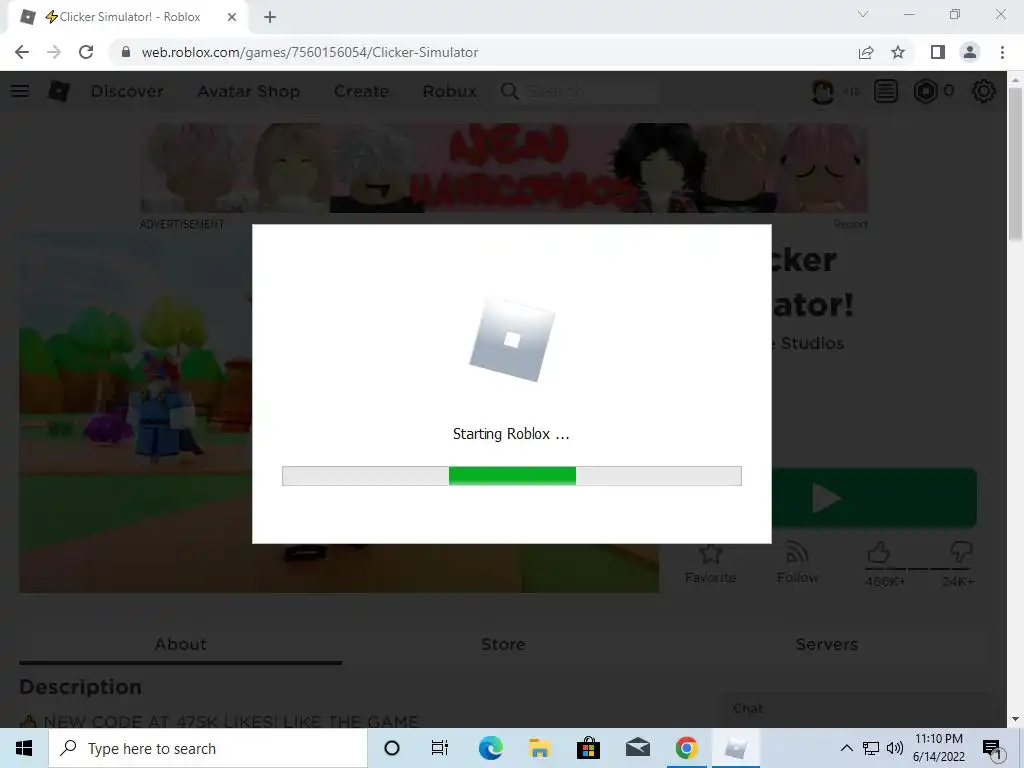Screen dimensions: 1024x768
Task: Open Avatar Shop in navigation
Action: pos(249,91)
